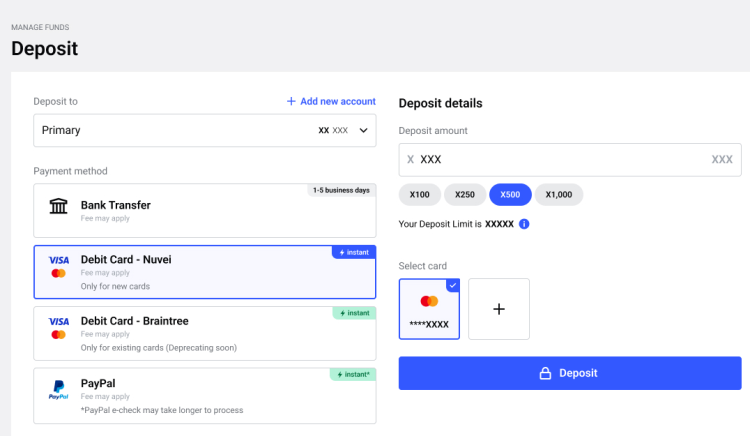Select Debit Card - Braintree payment method
Image resolution: width=750 pixels, height=436 pixels.
(x=204, y=332)
